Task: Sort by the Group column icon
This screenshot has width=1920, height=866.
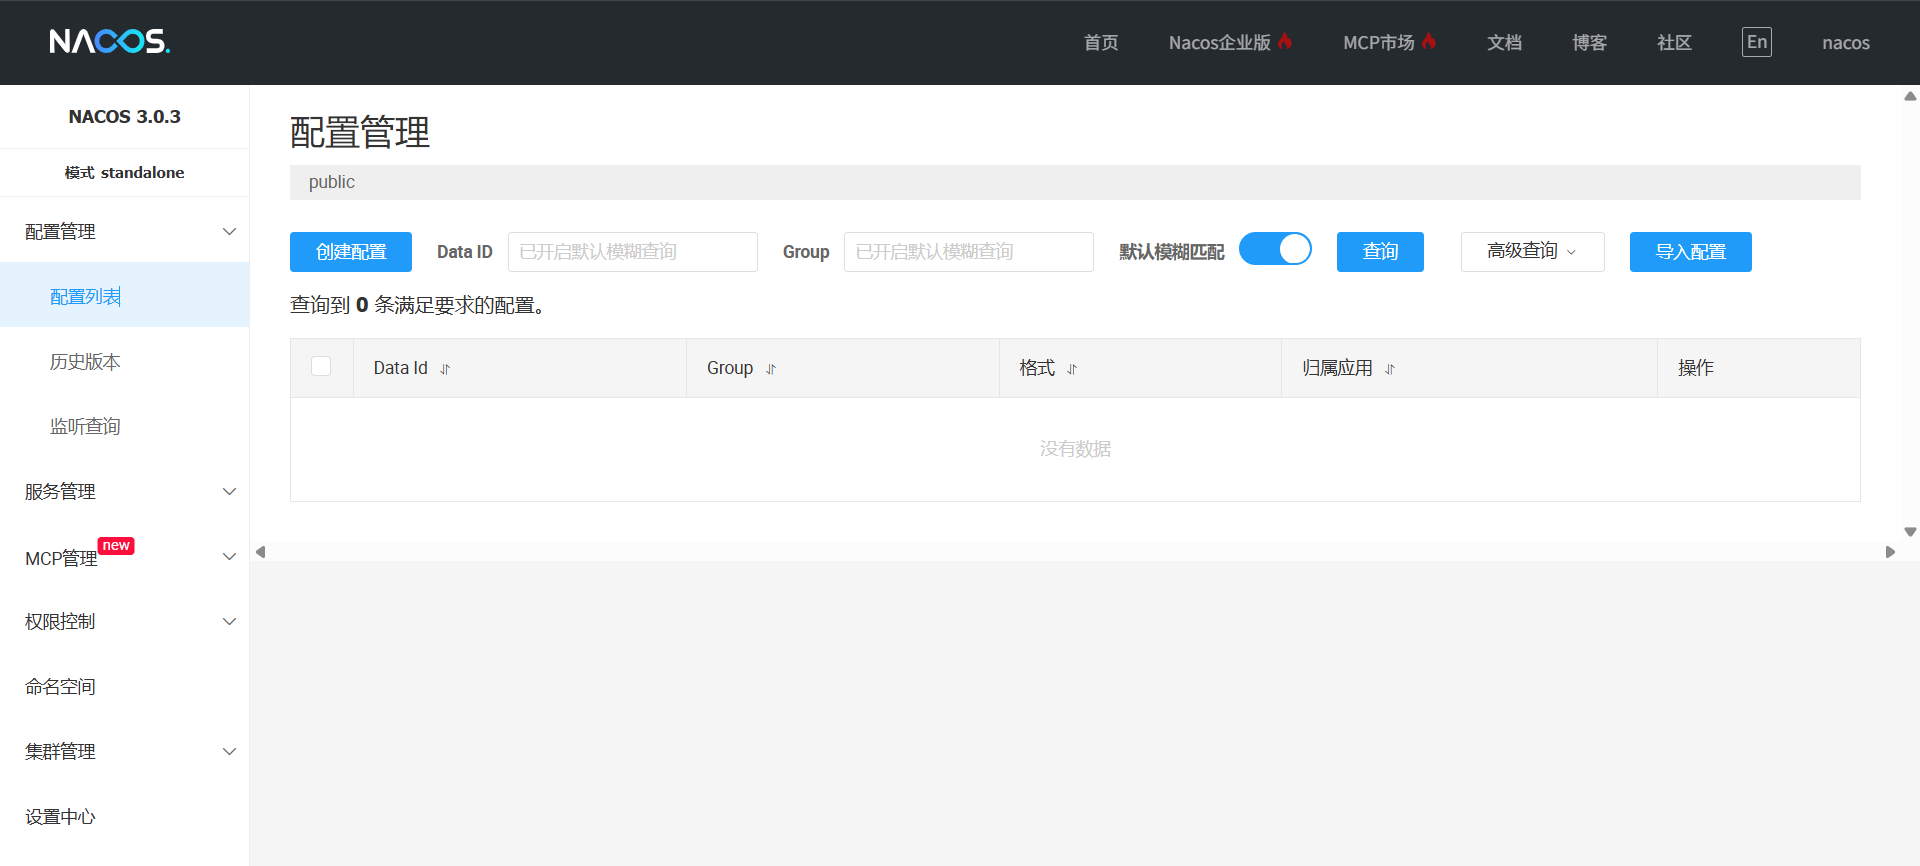Action: [771, 369]
